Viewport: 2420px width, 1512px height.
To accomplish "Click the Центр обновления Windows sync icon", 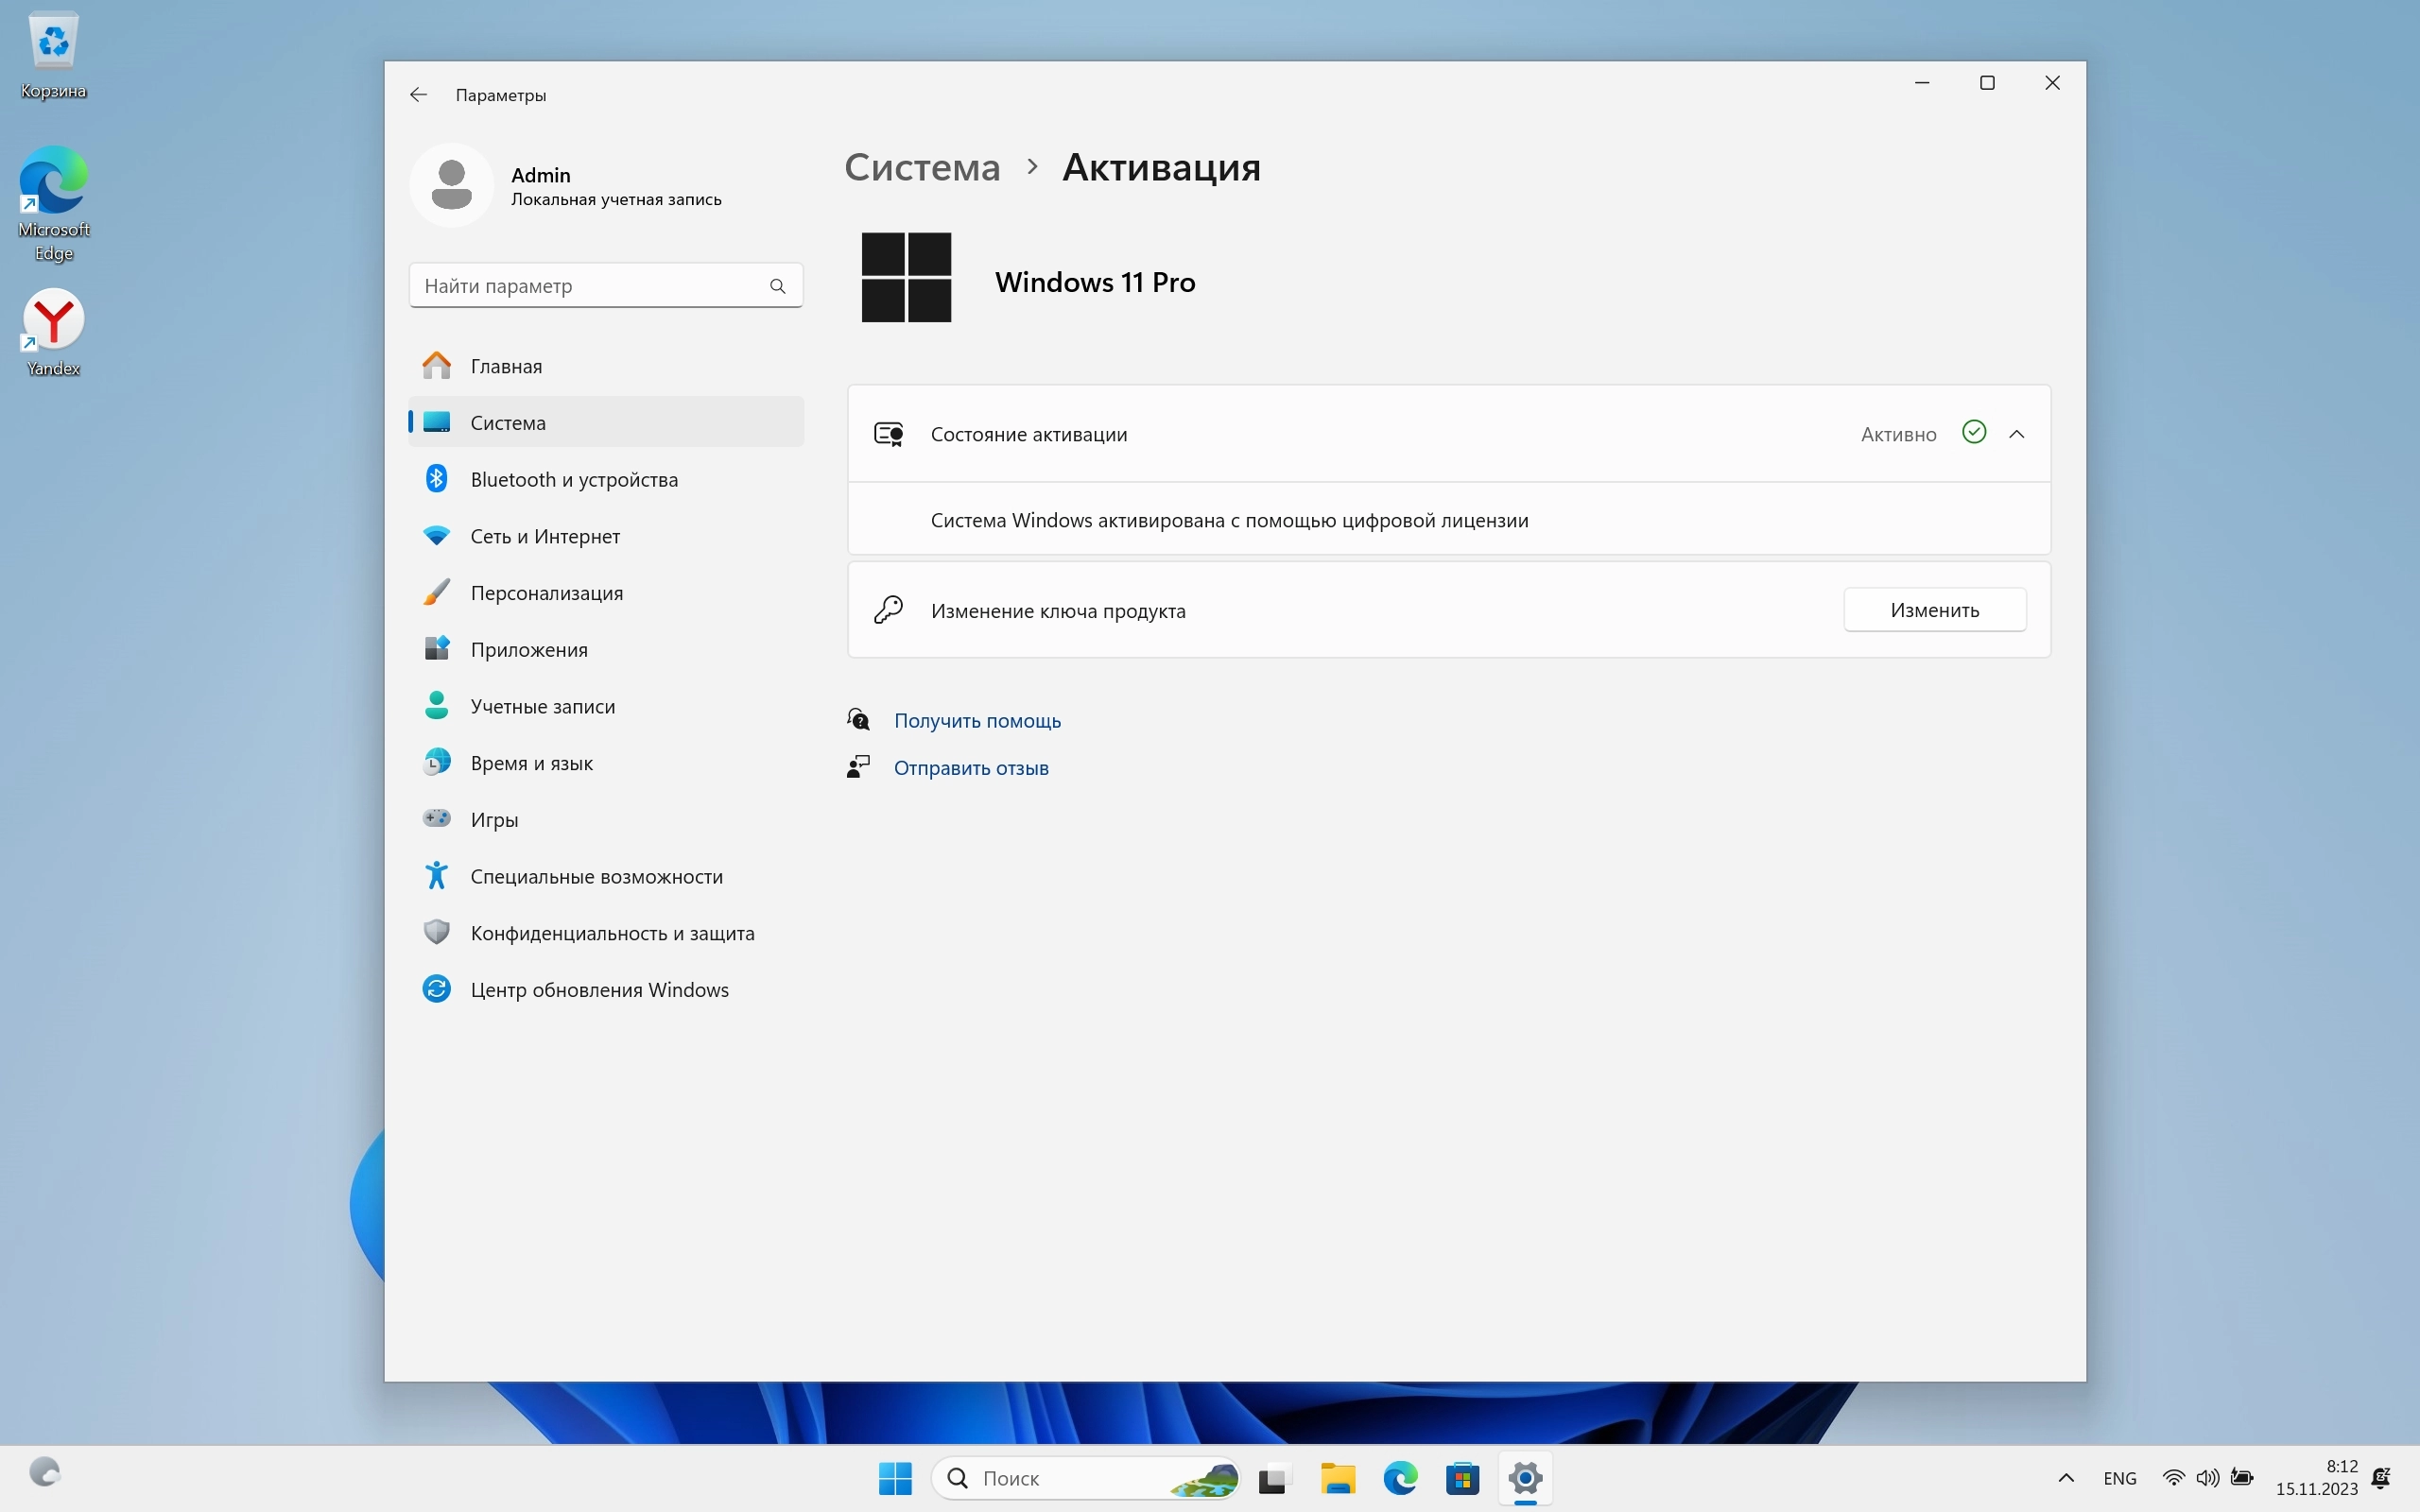I will pyautogui.click(x=436, y=989).
